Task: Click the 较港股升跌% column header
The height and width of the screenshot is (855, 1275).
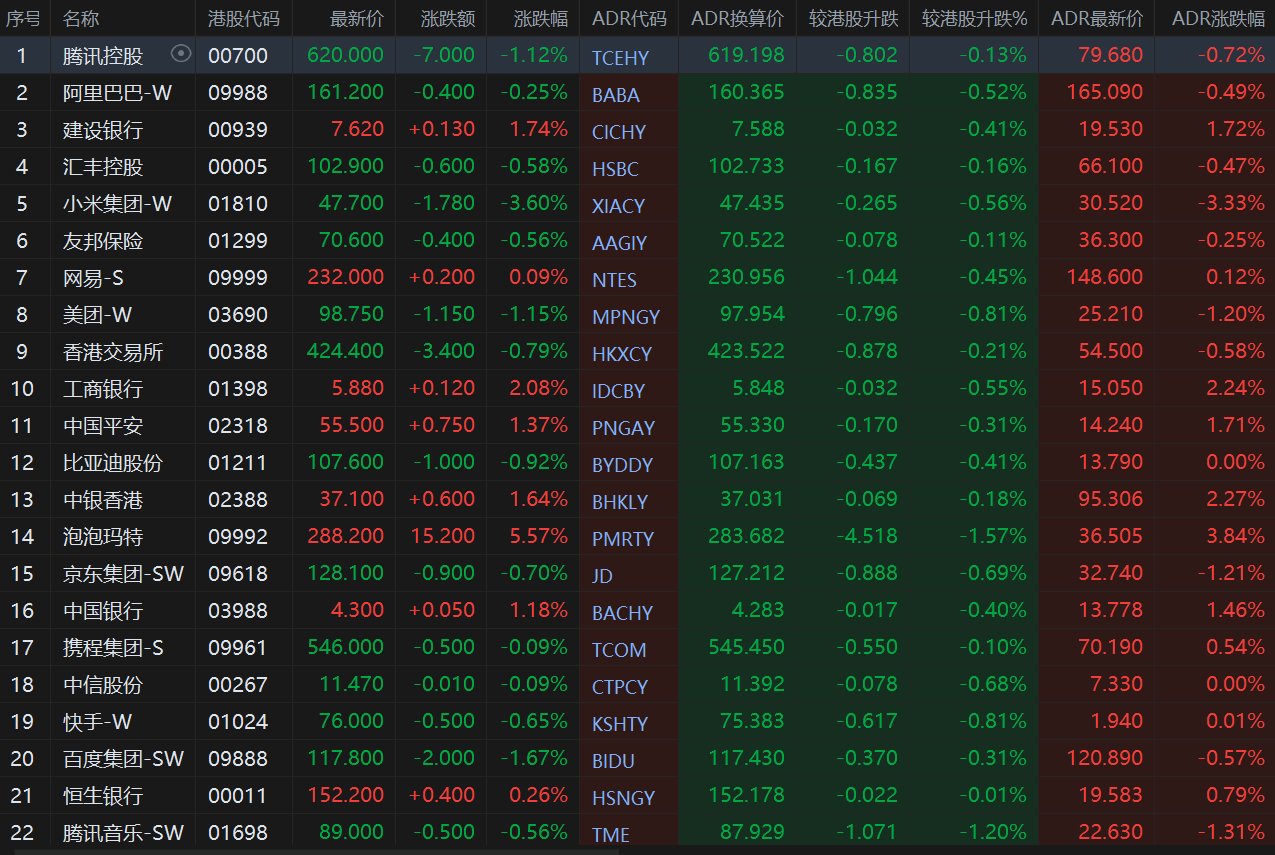Action: coord(974,18)
